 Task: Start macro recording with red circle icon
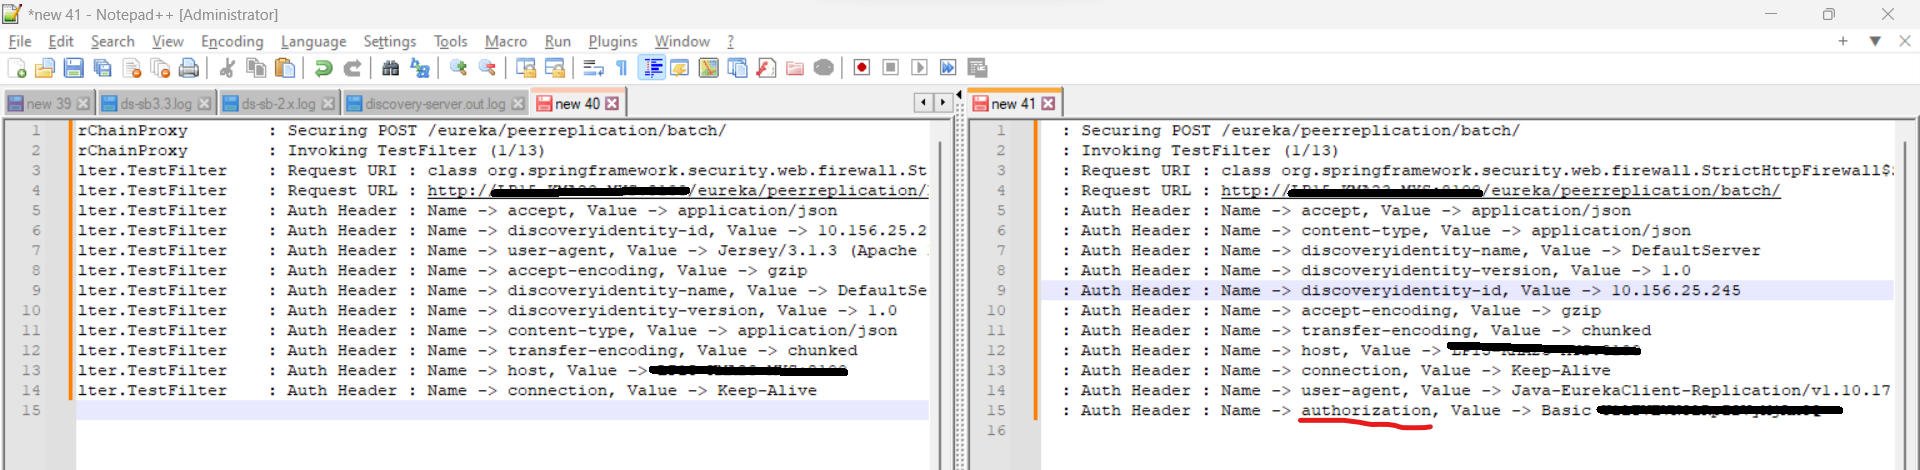861,68
